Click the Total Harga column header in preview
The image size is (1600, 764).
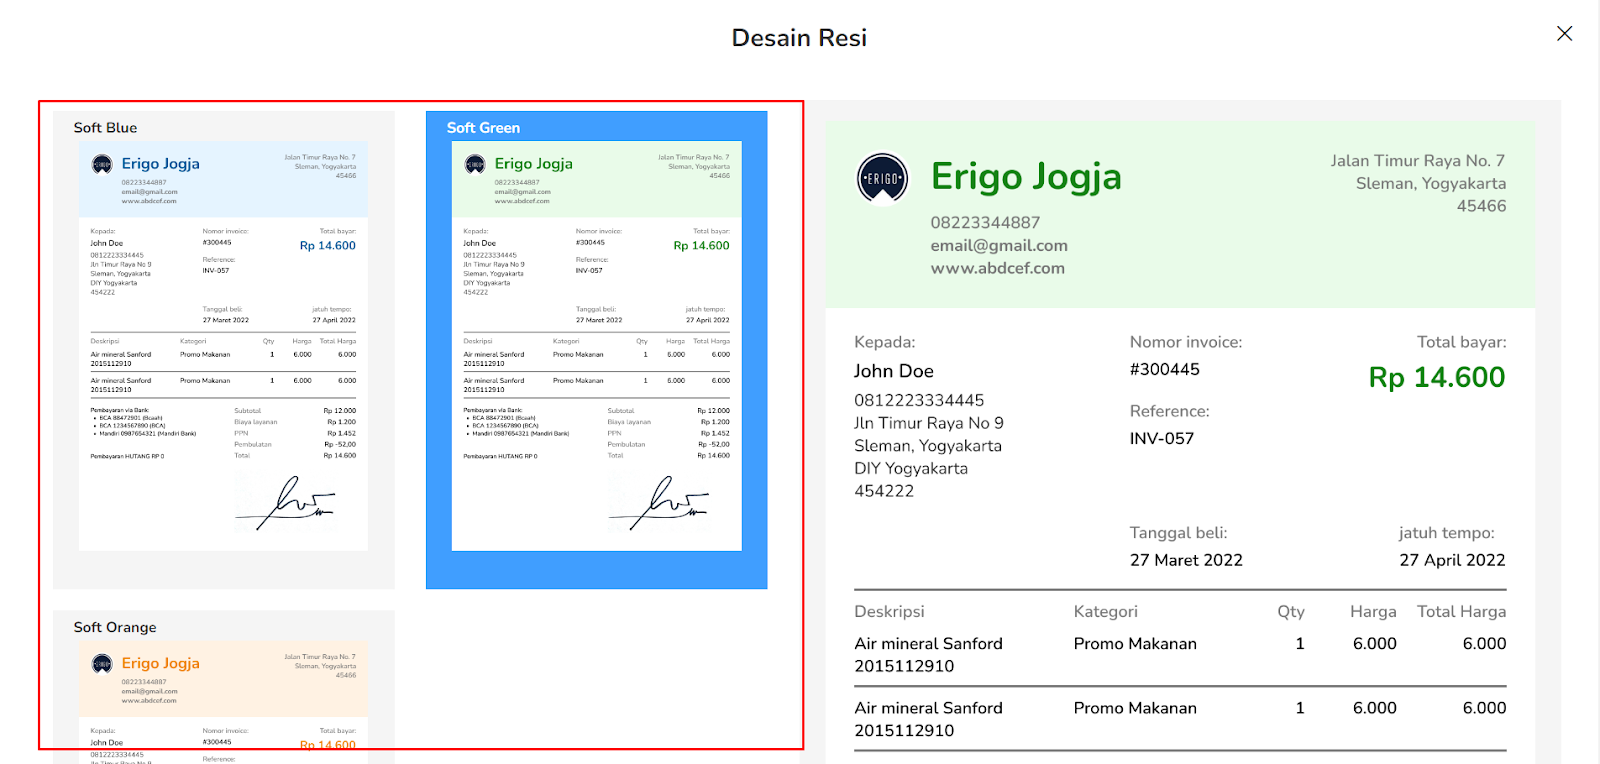pyautogui.click(x=1461, y=611)
